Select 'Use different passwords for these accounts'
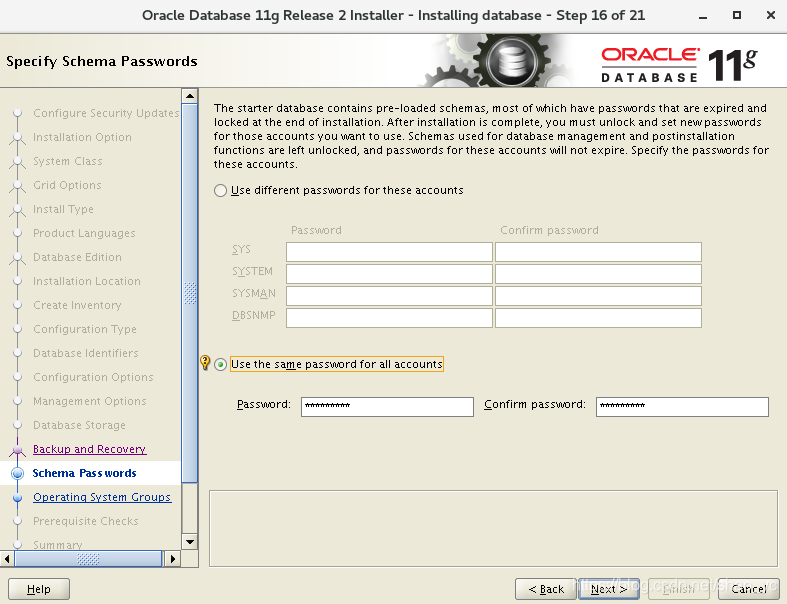Image resolution: width=787 pixels, height=604 pixels. [x=220, y=191]
